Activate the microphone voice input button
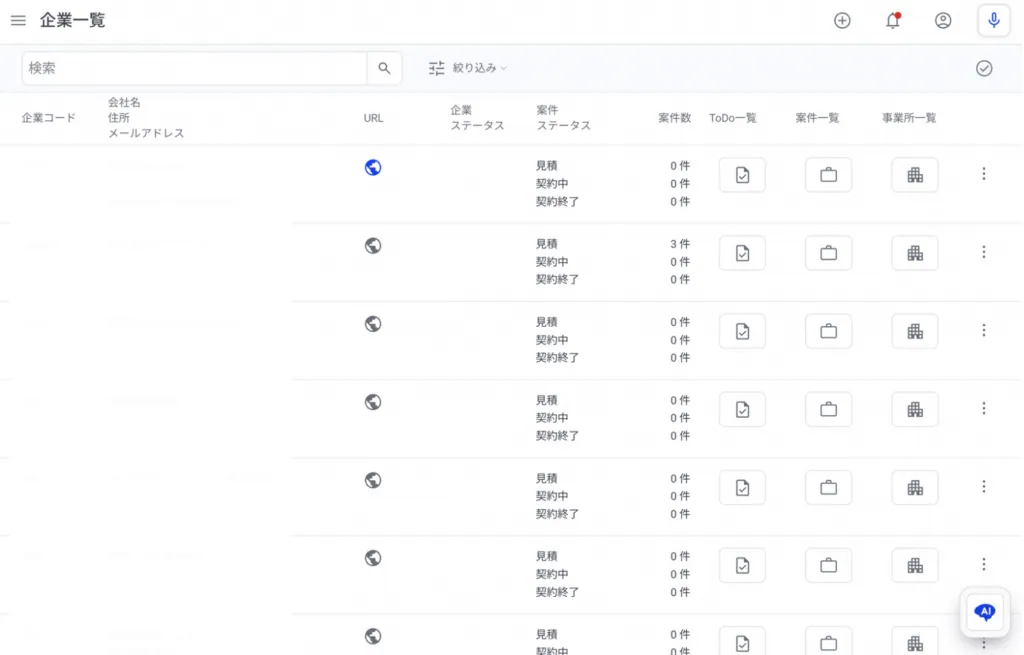The width and height of the screenshot is (1024, 655). tap(994, 20)
